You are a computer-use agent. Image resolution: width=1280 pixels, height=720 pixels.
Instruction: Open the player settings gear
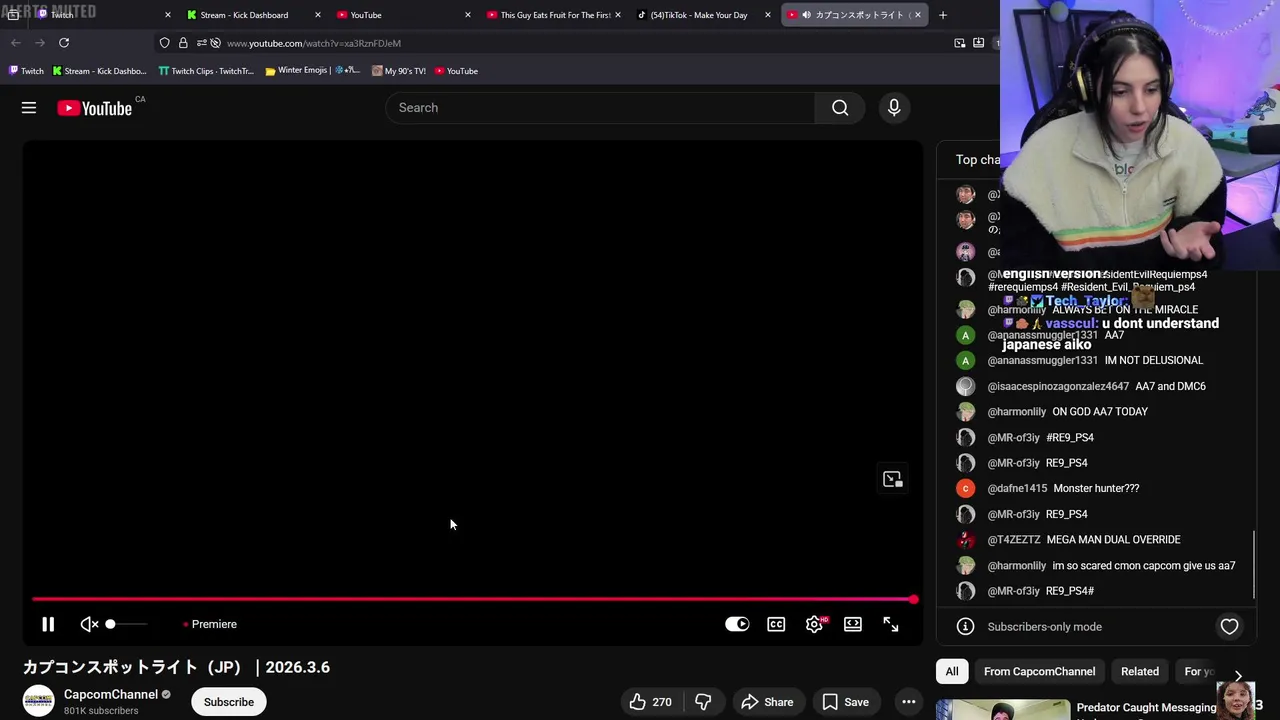tap(814, 624)
